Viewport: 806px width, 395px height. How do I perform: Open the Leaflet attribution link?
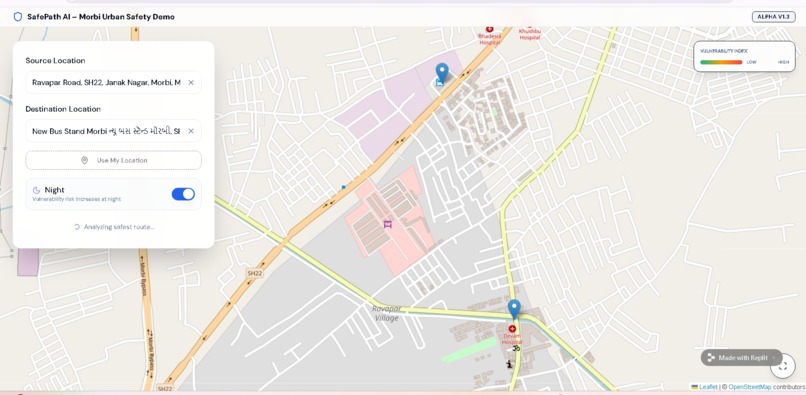pyautogui.click(x=708, y=387)
